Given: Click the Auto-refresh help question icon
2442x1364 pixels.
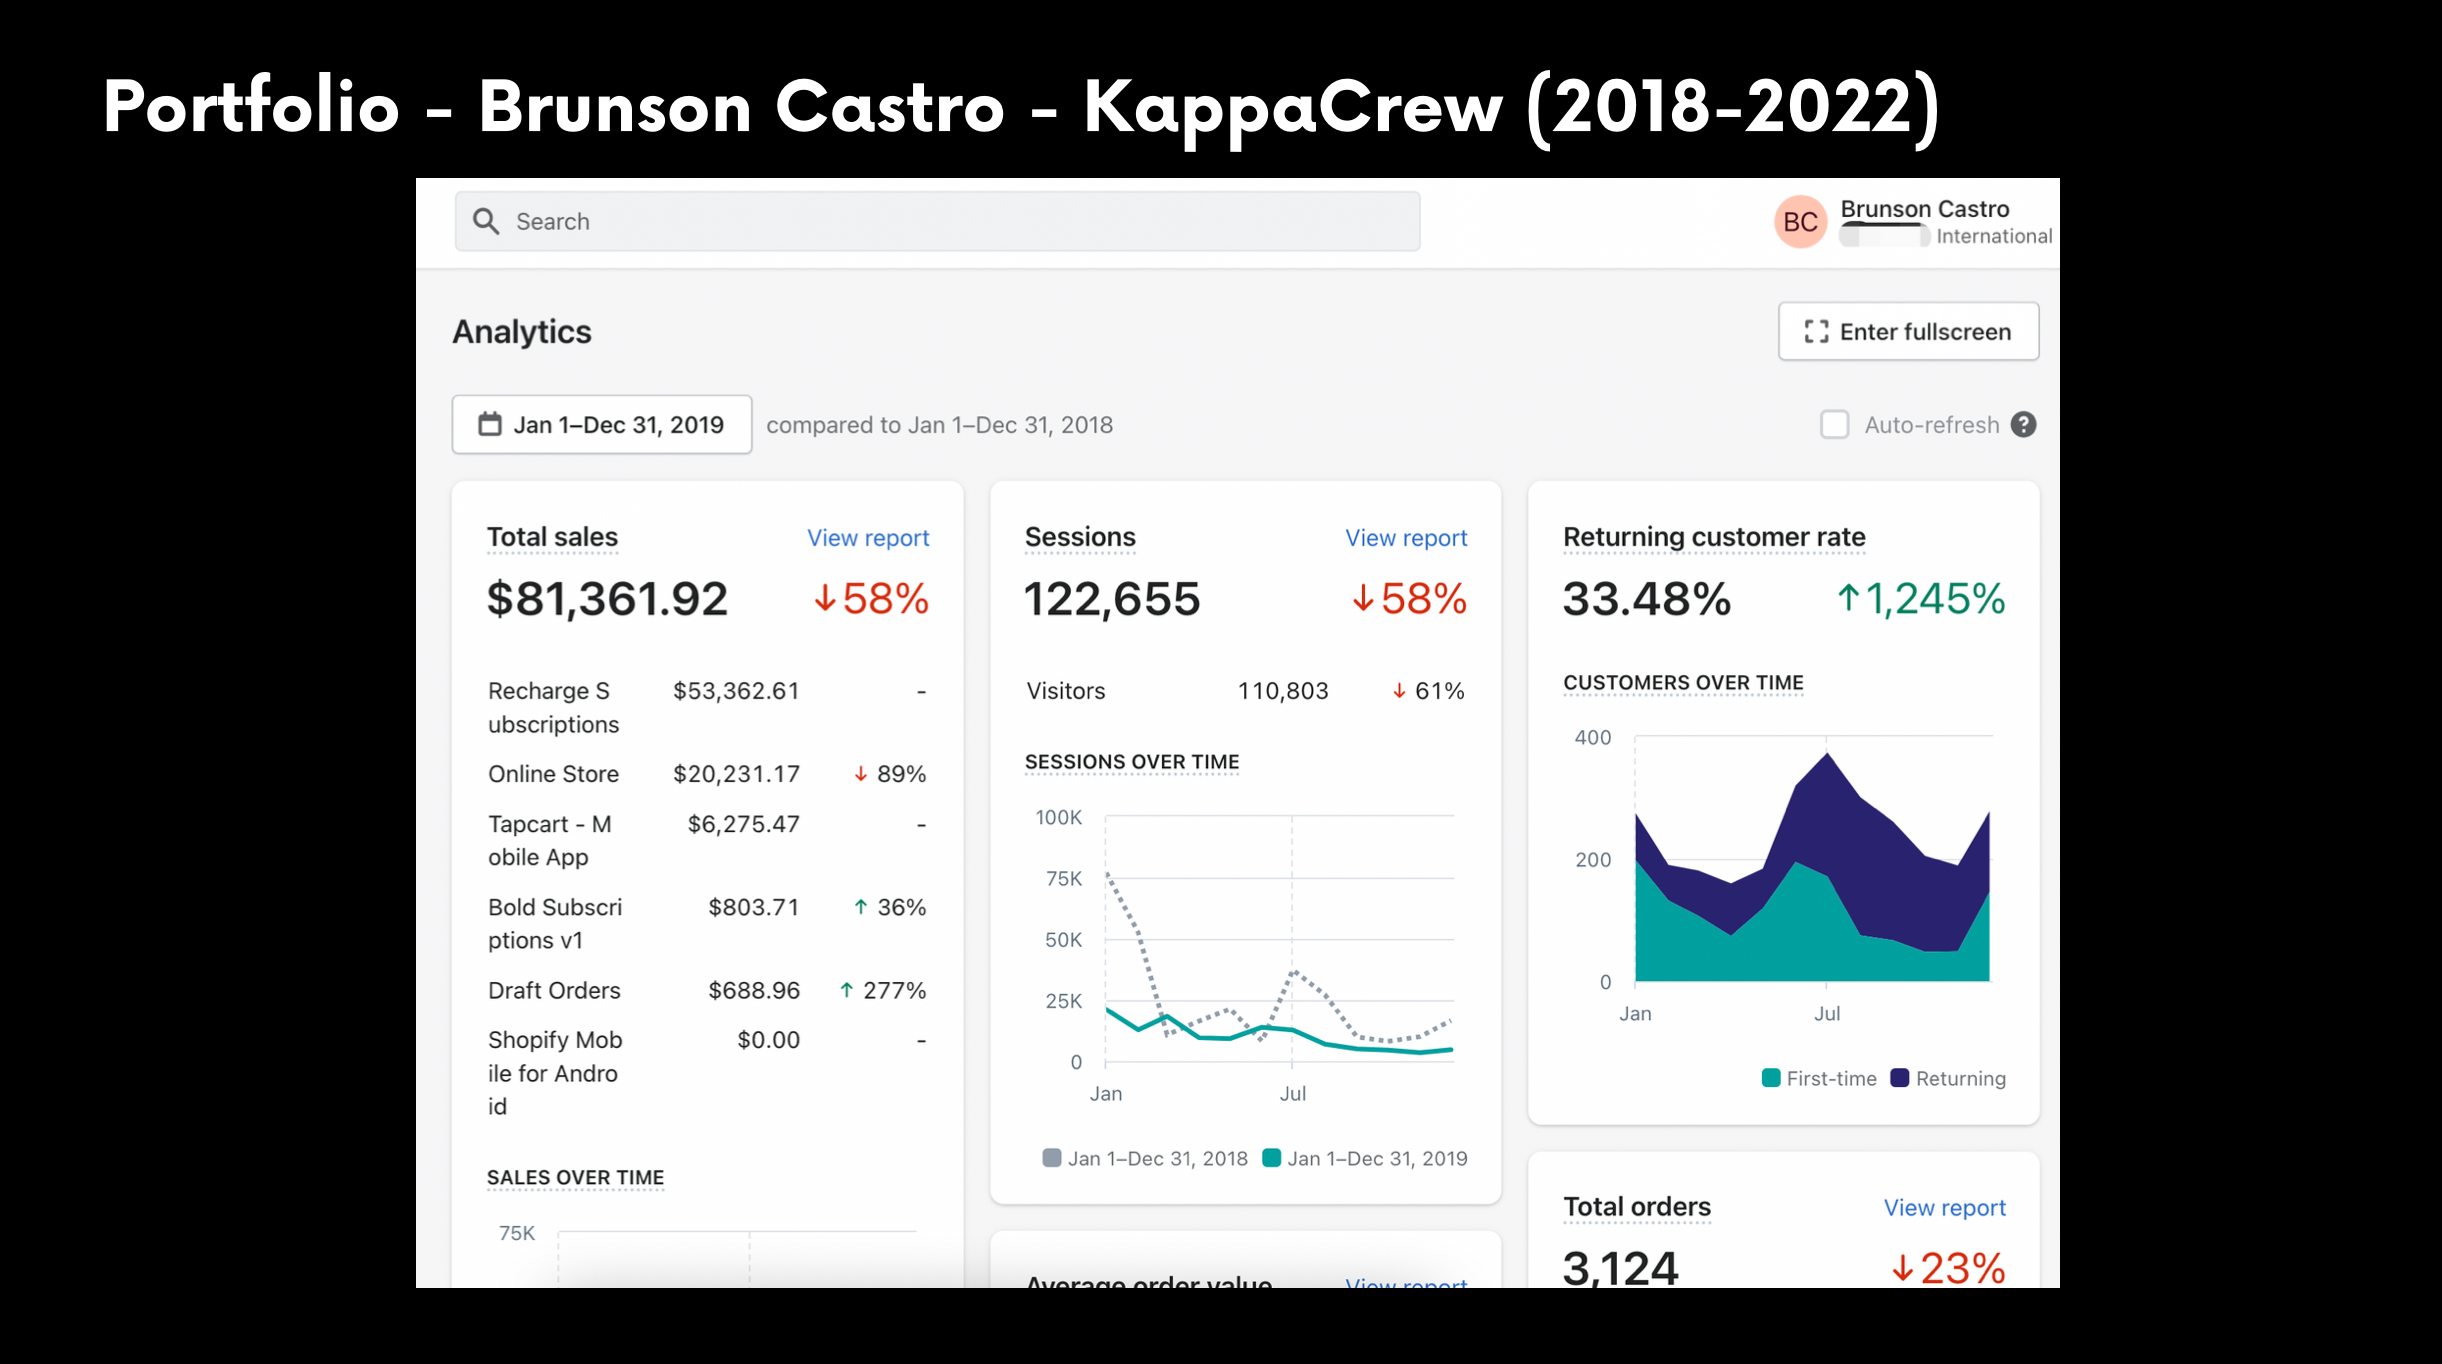Looking at the screenshot, I should click(2024, 425).
